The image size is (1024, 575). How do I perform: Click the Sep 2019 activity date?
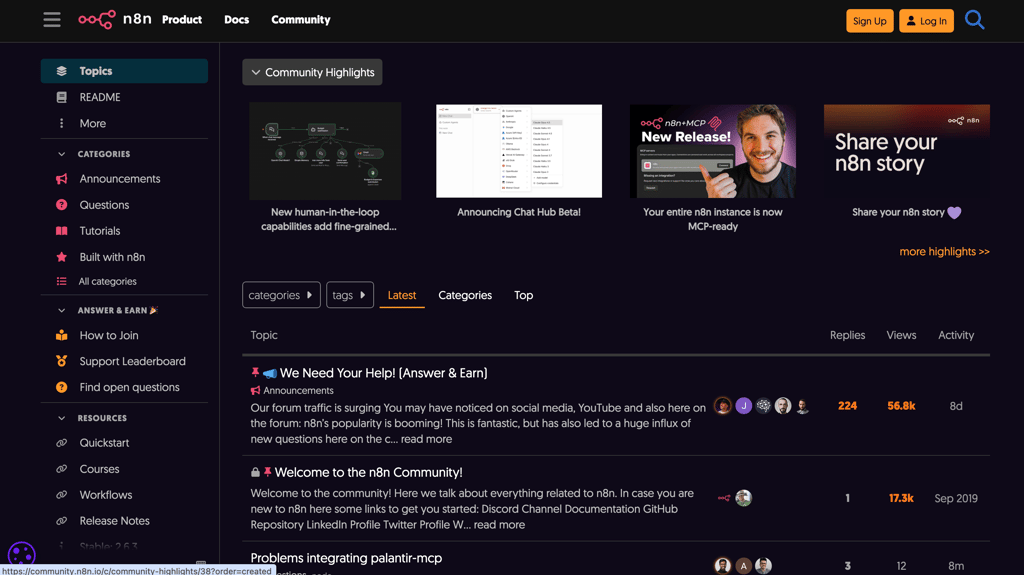[x=955, y=499]
